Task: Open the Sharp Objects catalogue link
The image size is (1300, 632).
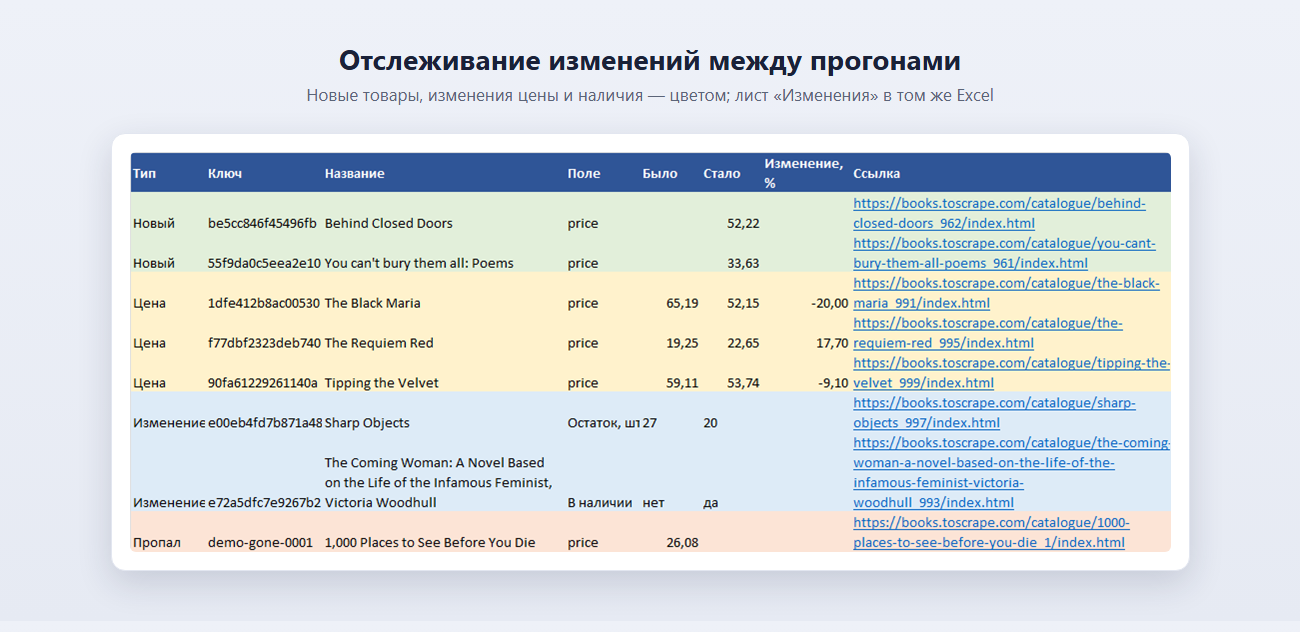Action: [x=994, y=413]
